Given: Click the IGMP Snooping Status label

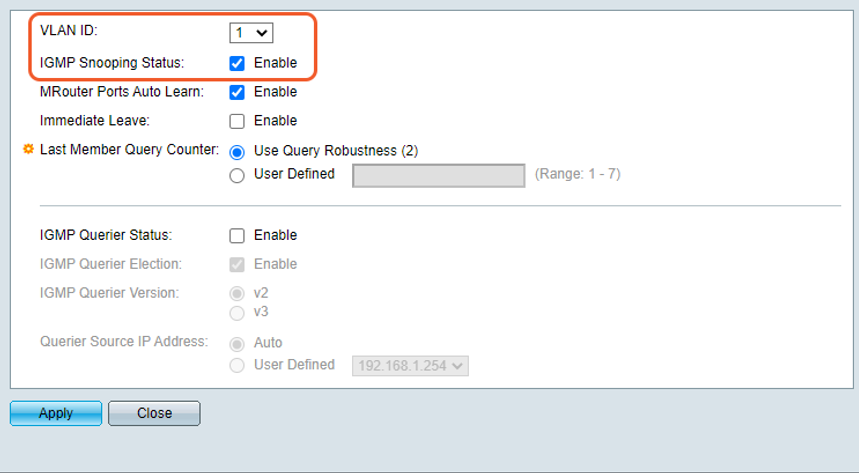Looking at the screenshot, I should click(112, 62).
